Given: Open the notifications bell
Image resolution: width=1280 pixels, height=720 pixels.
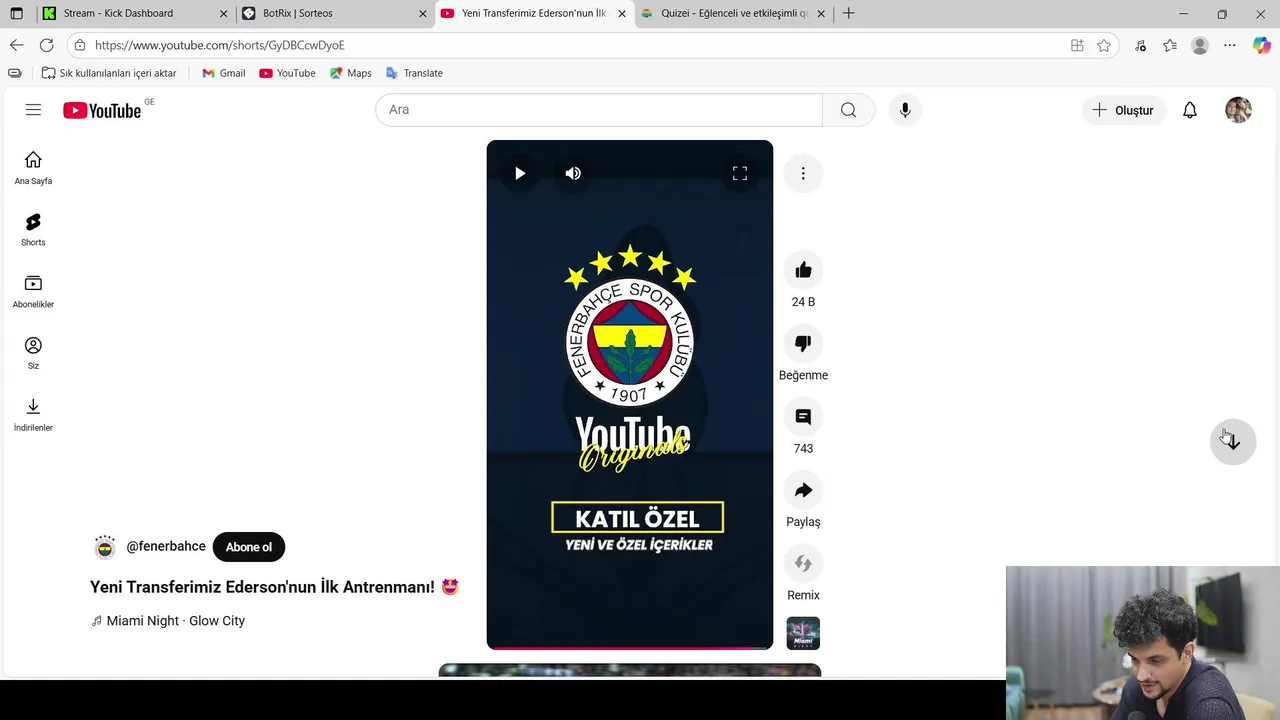Looking at the screenshot, I should tap(1190, 110).
